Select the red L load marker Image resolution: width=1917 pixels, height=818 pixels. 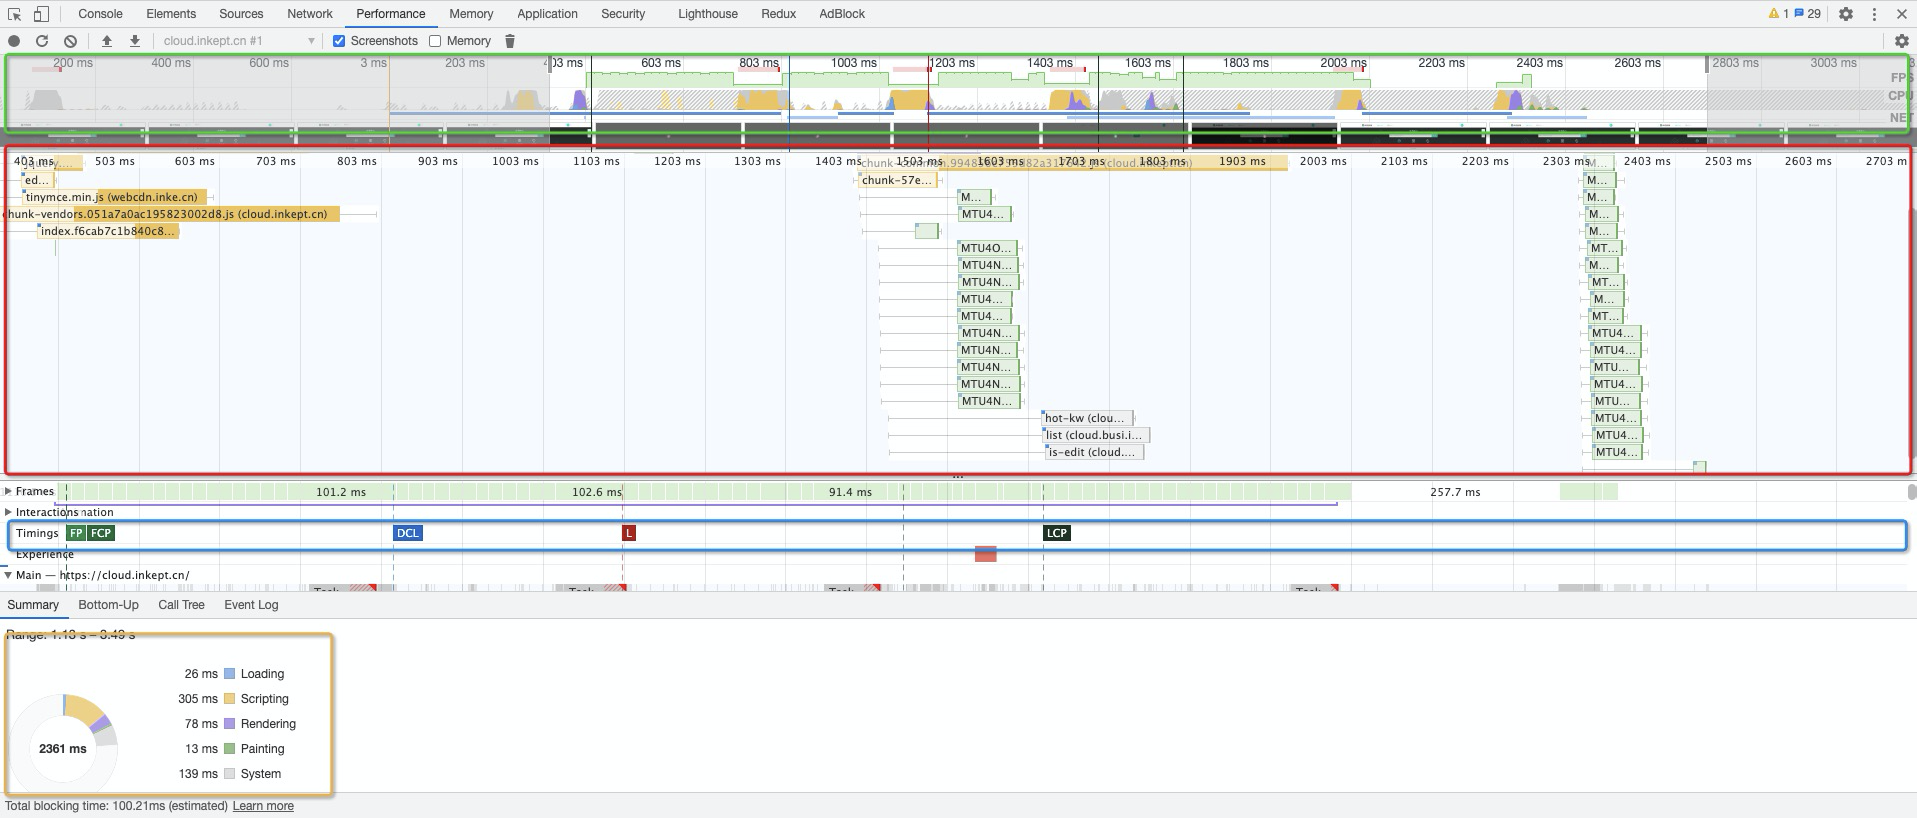tap(629, 533)
